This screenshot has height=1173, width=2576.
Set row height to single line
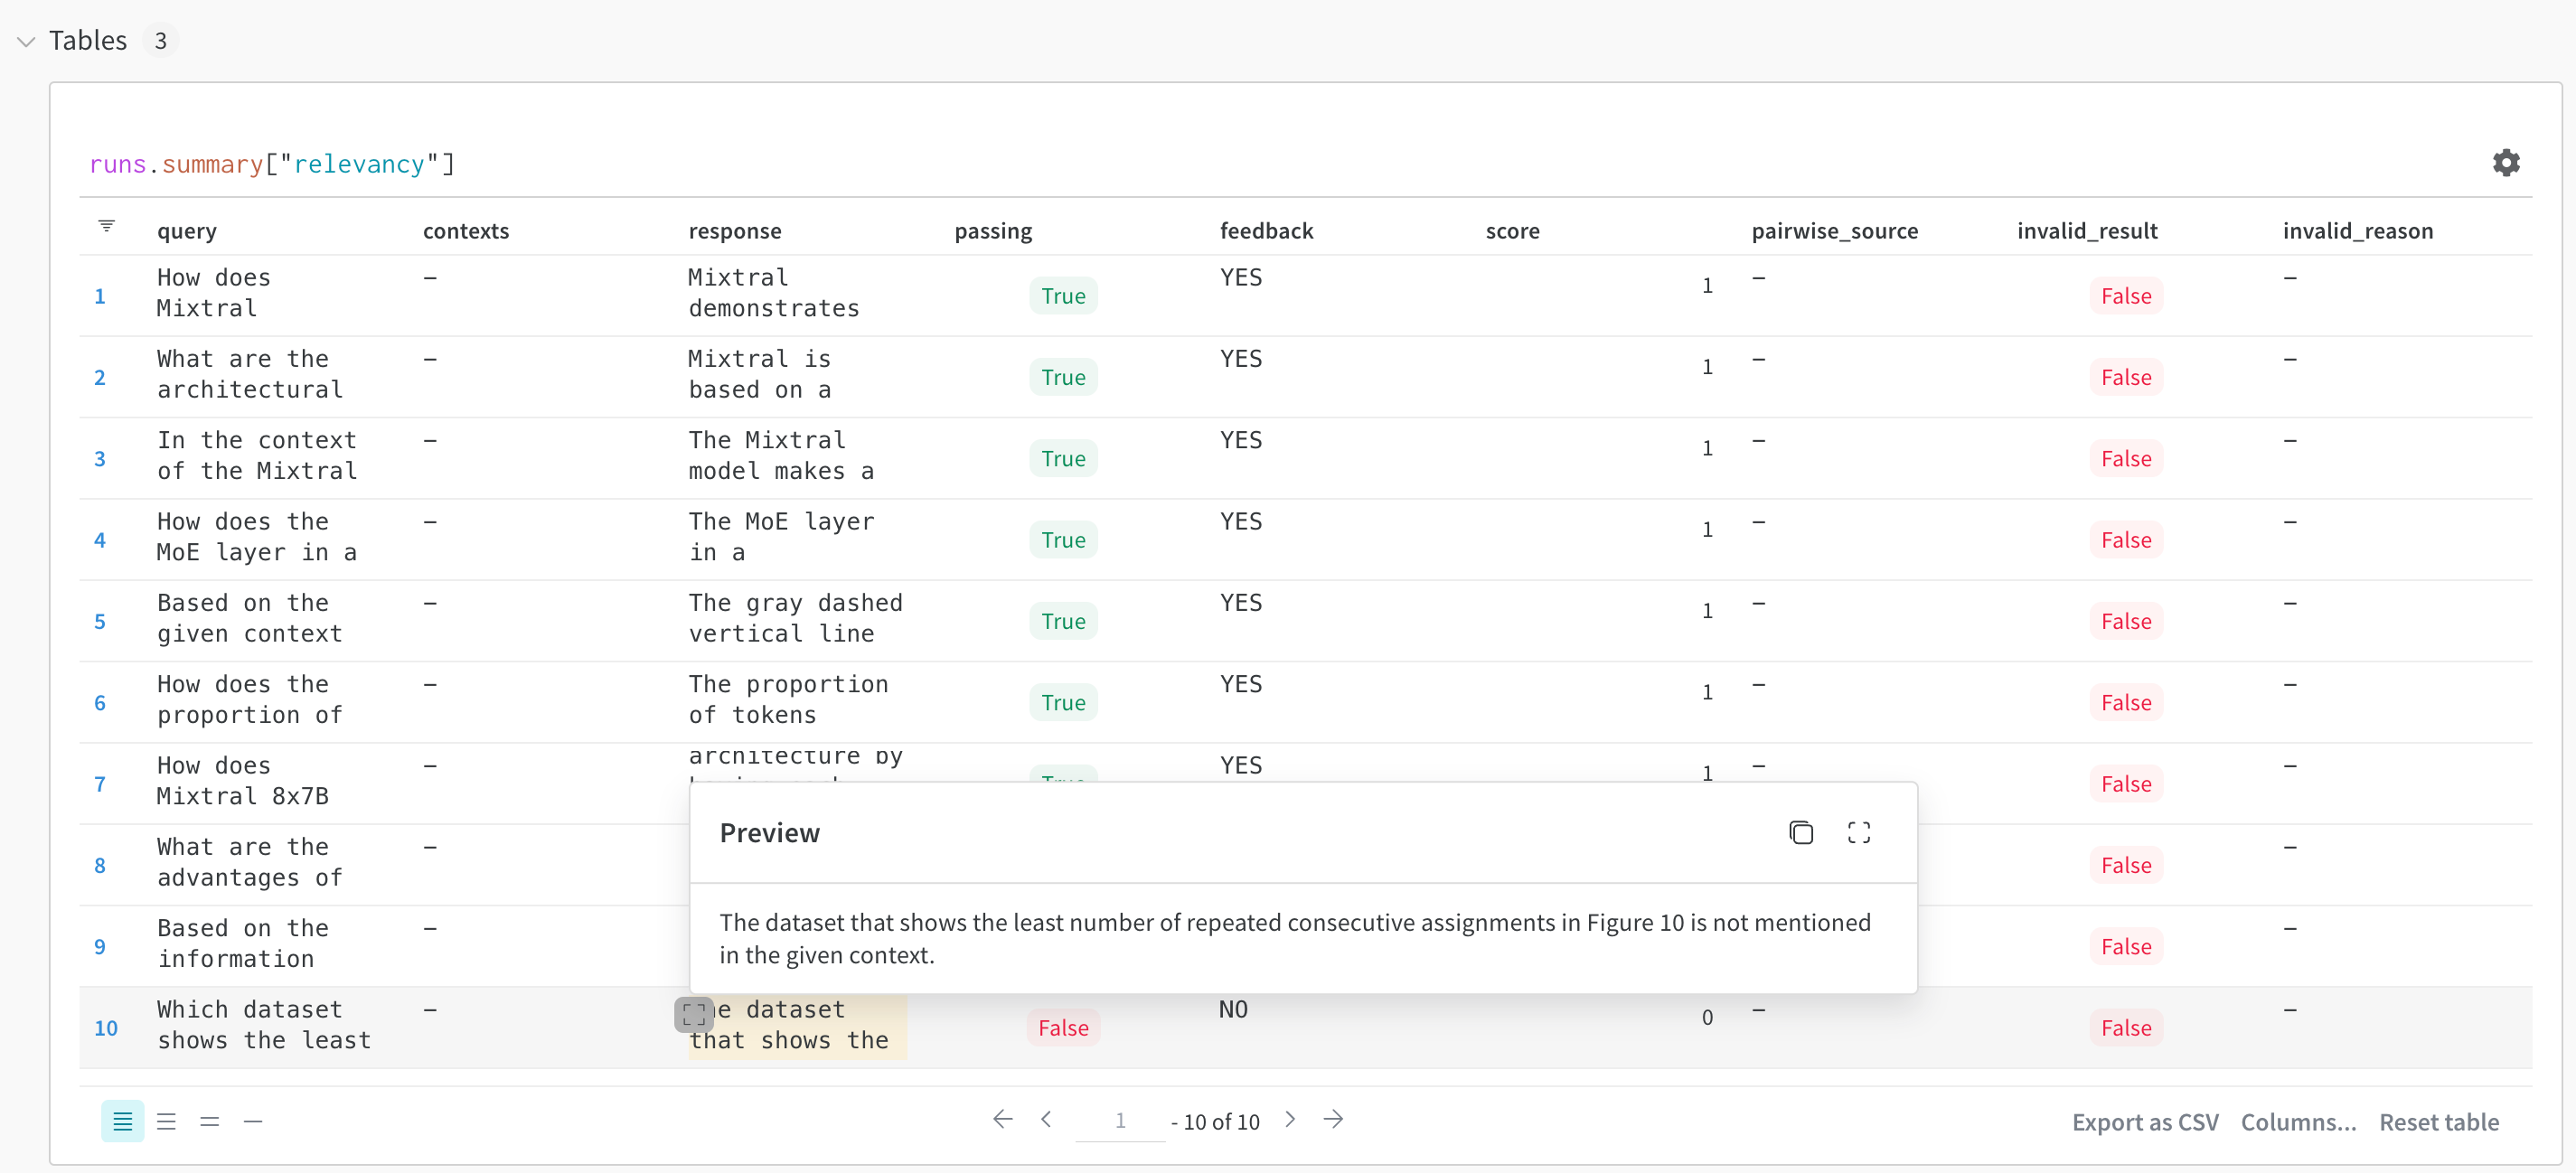[x=253, y=1121]
